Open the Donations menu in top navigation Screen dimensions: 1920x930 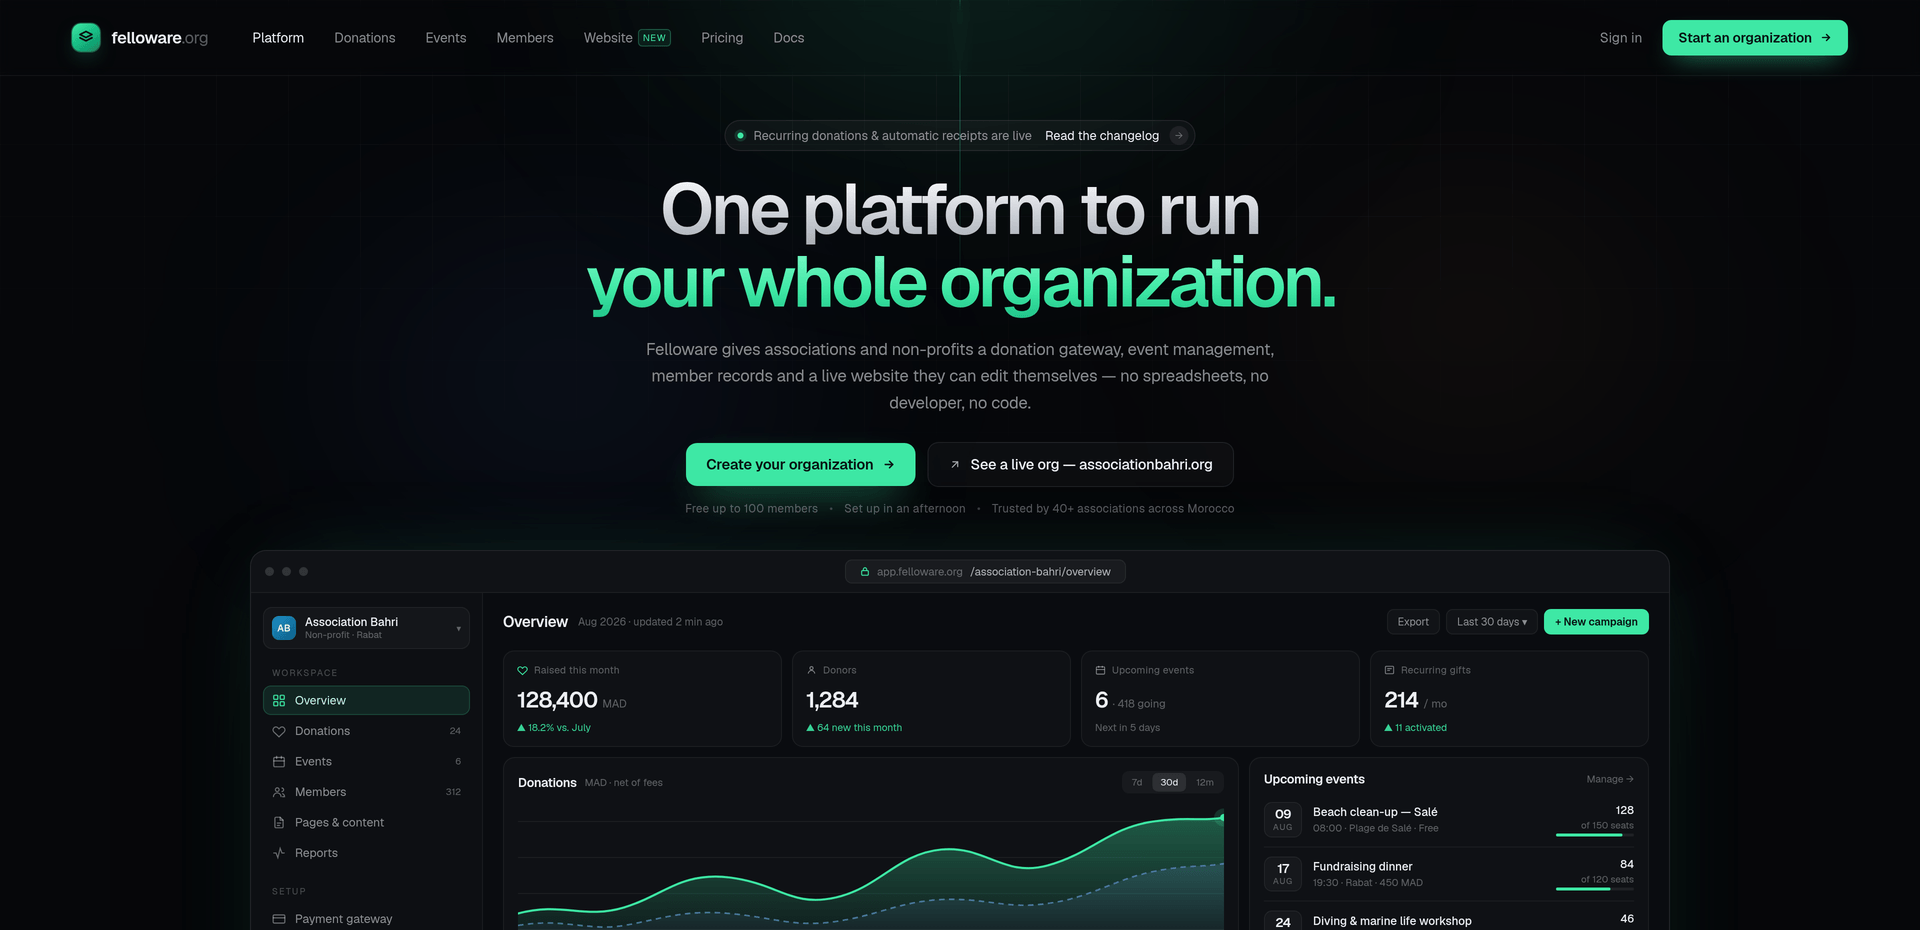tap(365, 38)
